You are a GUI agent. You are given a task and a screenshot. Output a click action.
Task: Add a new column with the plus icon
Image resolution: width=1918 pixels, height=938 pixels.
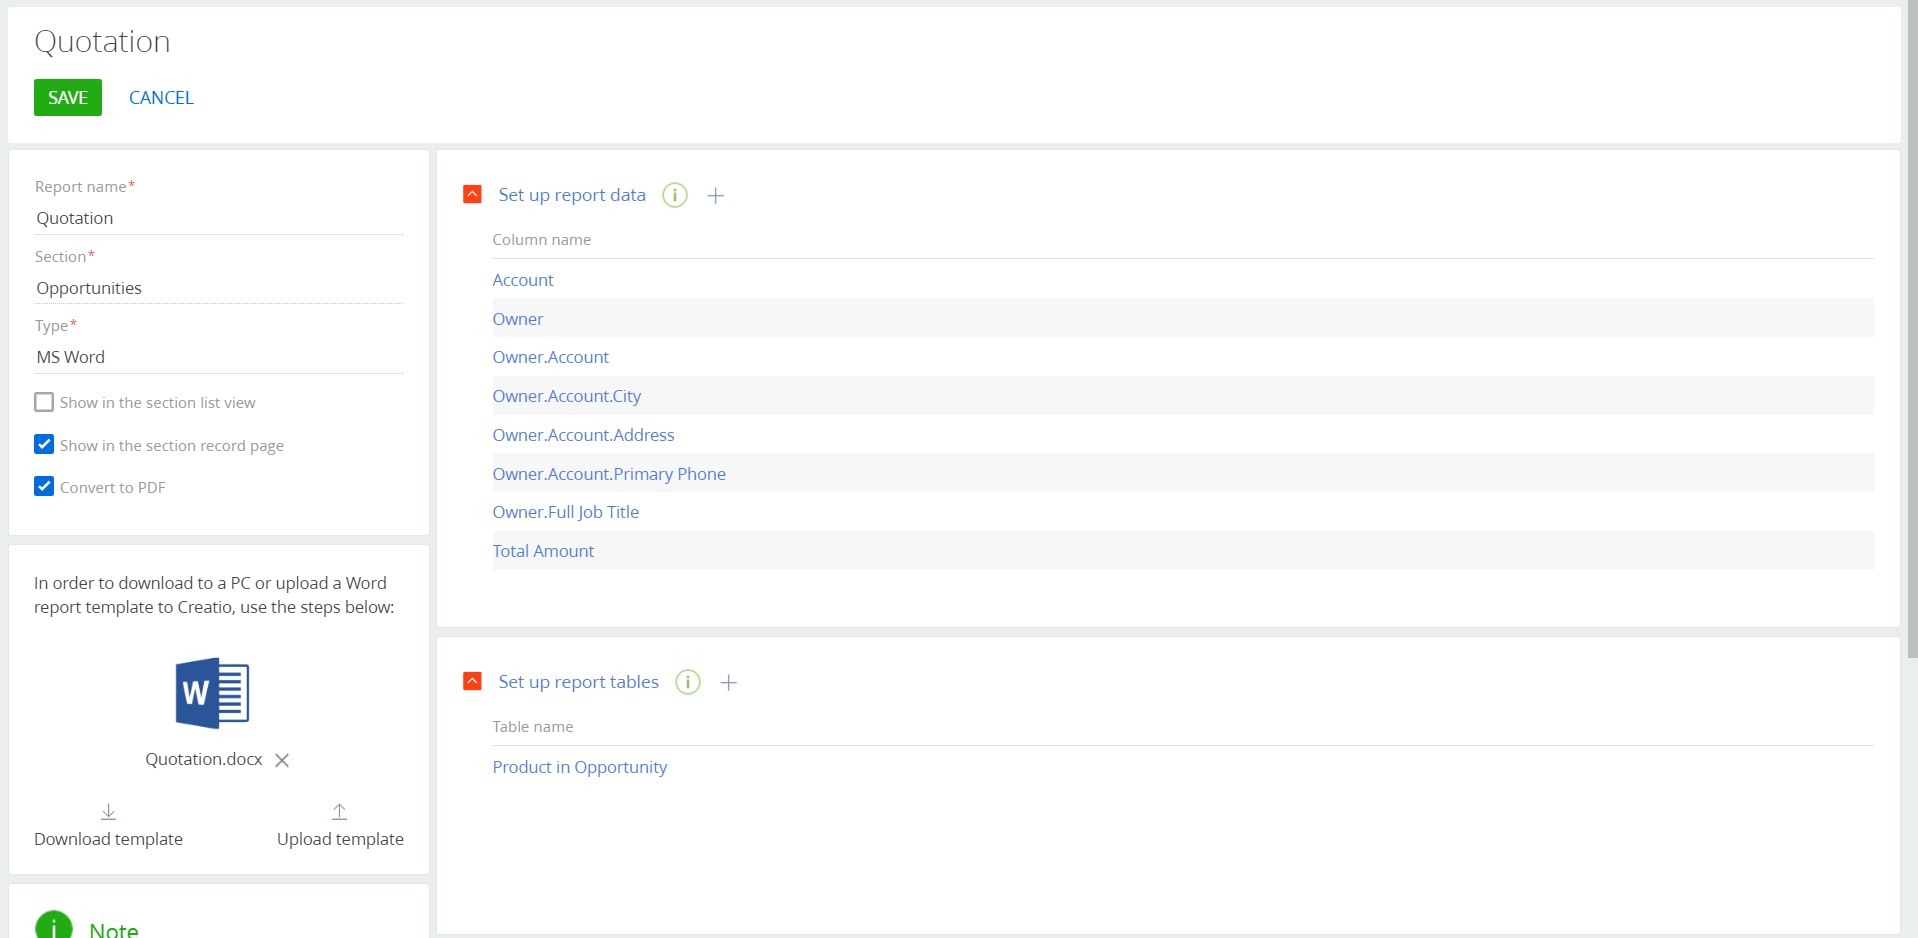pos(715,195)
